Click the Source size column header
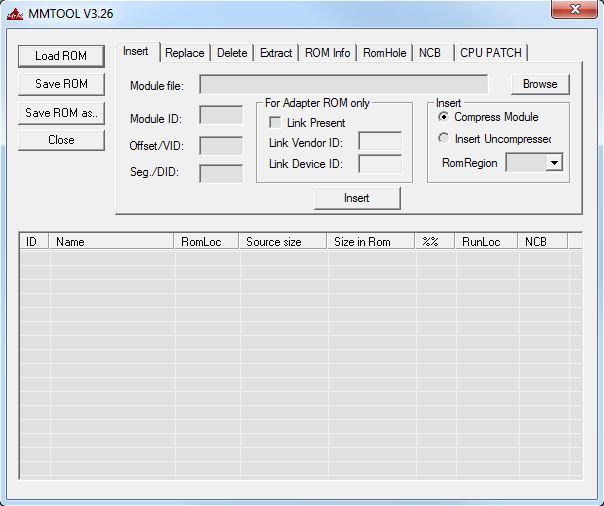604x506 pixels. (283, 241)
